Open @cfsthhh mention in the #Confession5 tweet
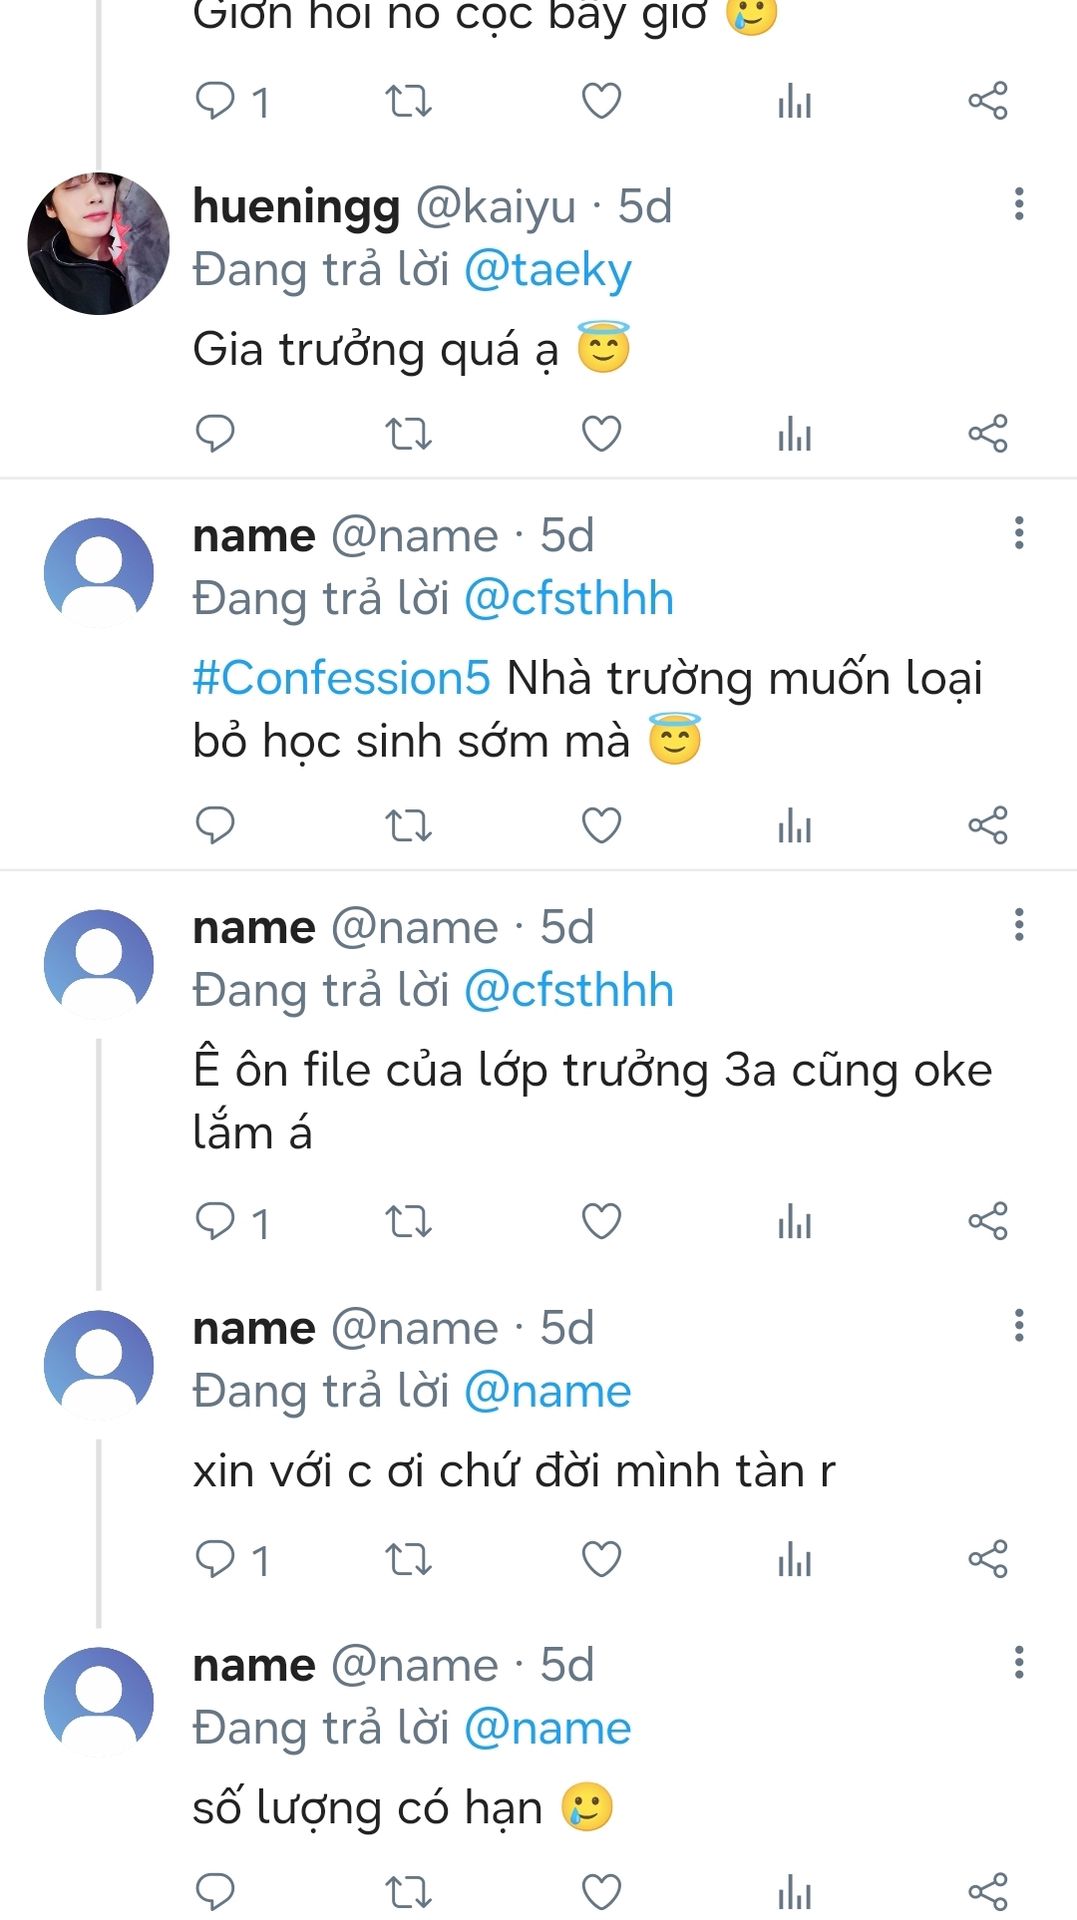 pos(568,599)
